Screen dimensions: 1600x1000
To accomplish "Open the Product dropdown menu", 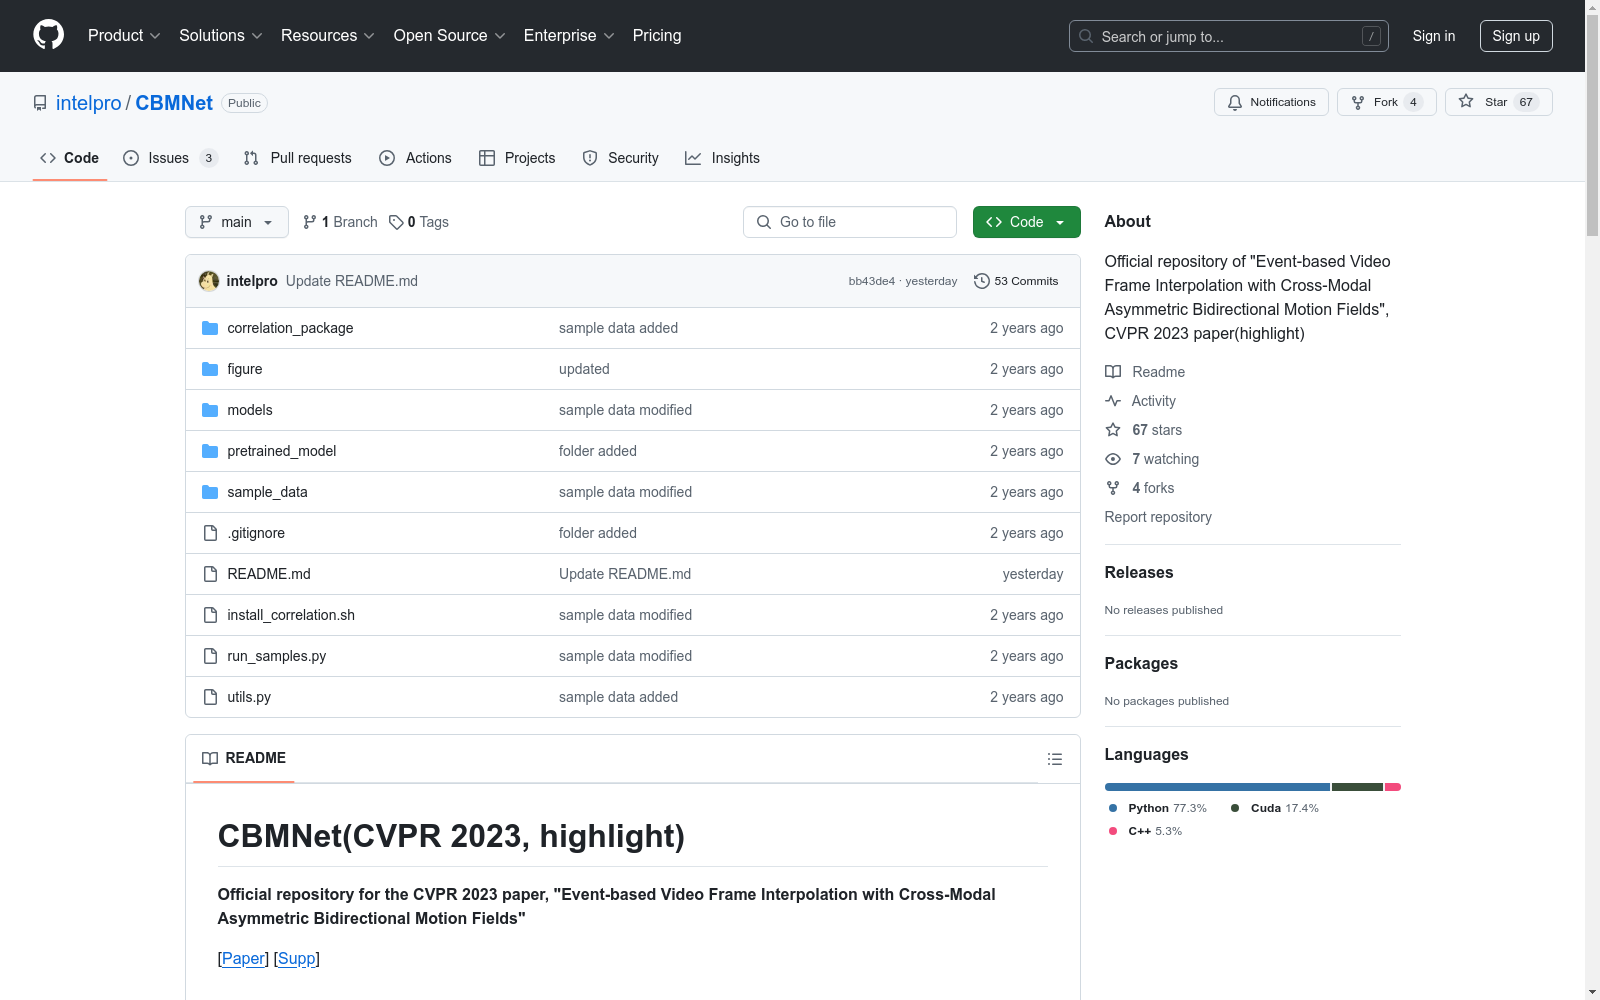I will pyautogui.click(x=124, y=36).
